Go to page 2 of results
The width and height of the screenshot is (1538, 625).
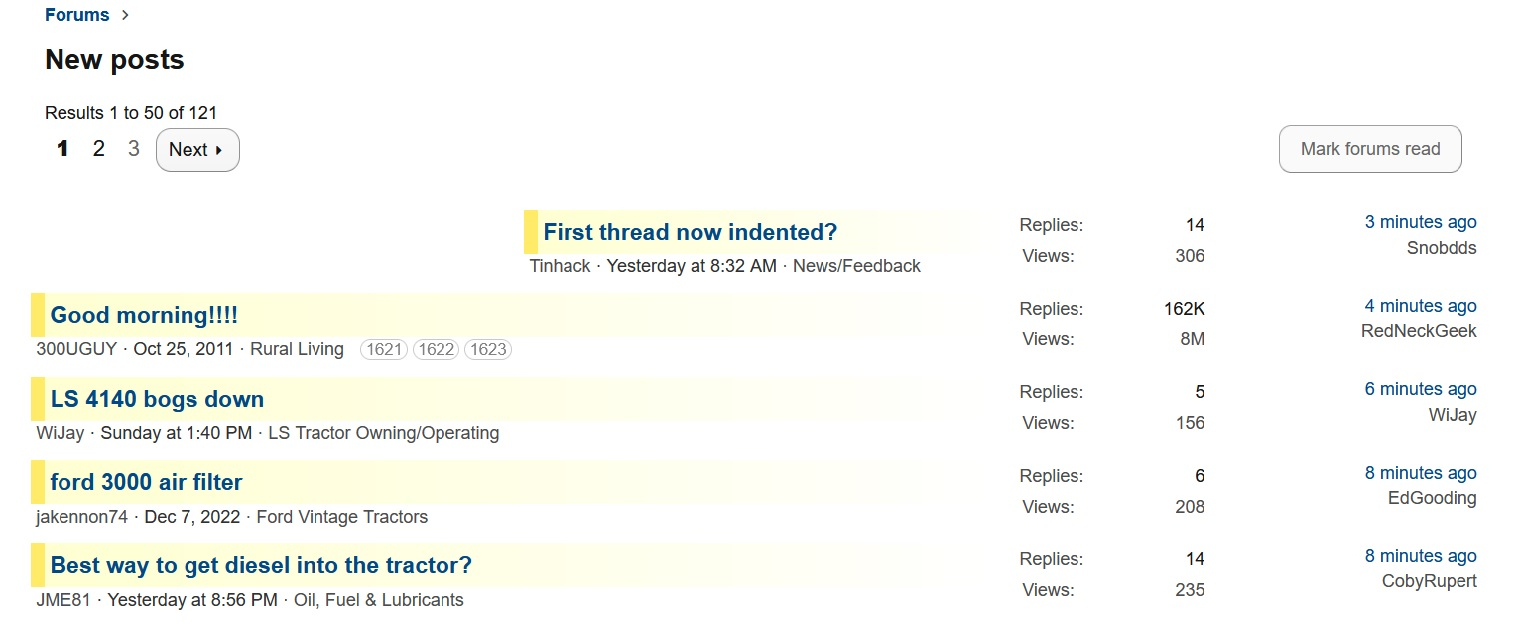[98, 149]
